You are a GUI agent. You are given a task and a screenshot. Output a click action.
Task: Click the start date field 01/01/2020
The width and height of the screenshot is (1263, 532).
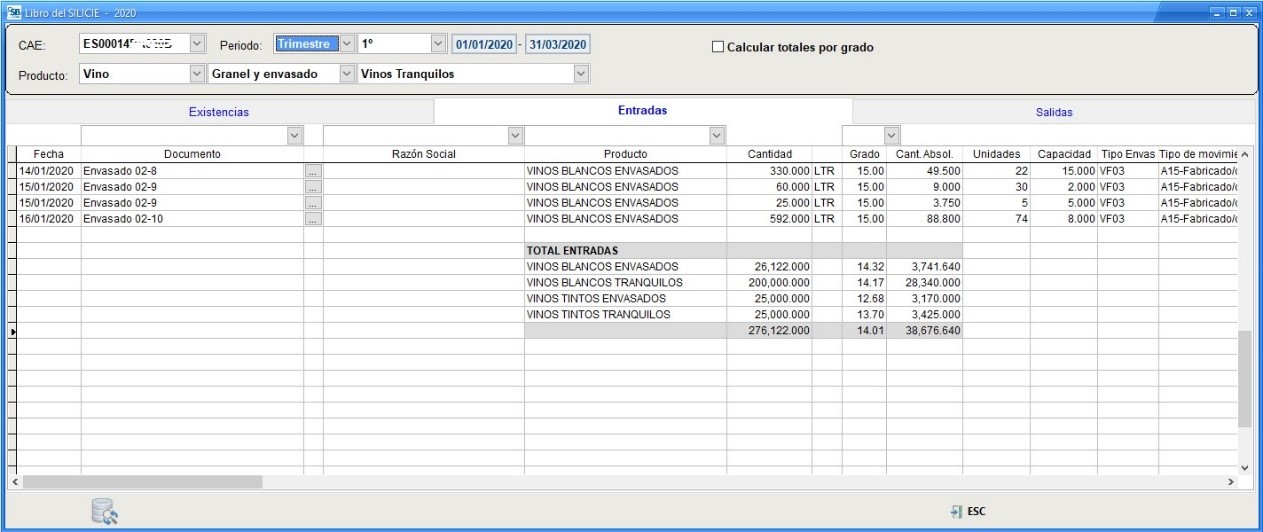pyautogui.click(x=486, y=45)
